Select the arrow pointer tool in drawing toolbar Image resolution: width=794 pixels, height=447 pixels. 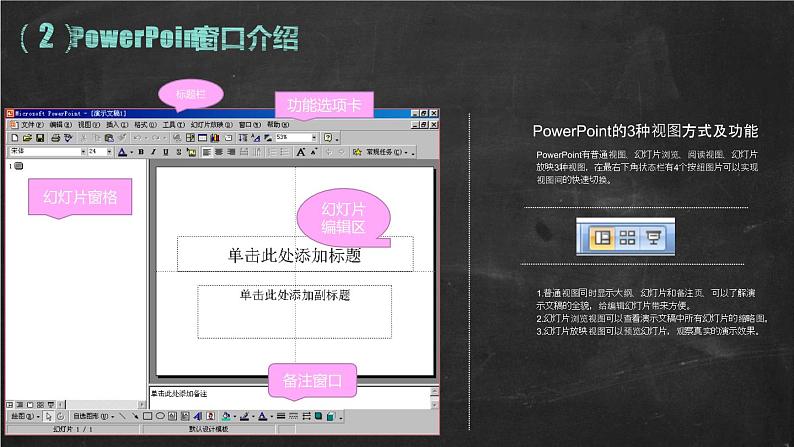pos(48,416)
